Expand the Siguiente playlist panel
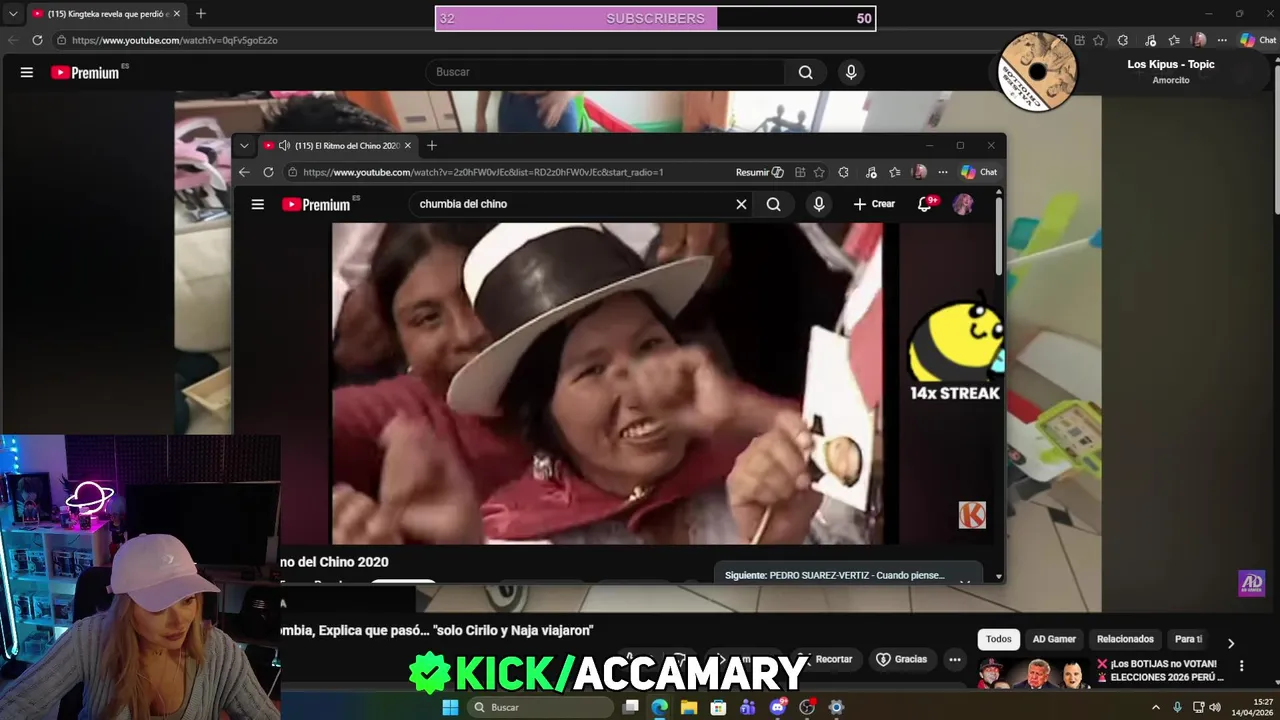1280x720 pixels. [965, 580]
